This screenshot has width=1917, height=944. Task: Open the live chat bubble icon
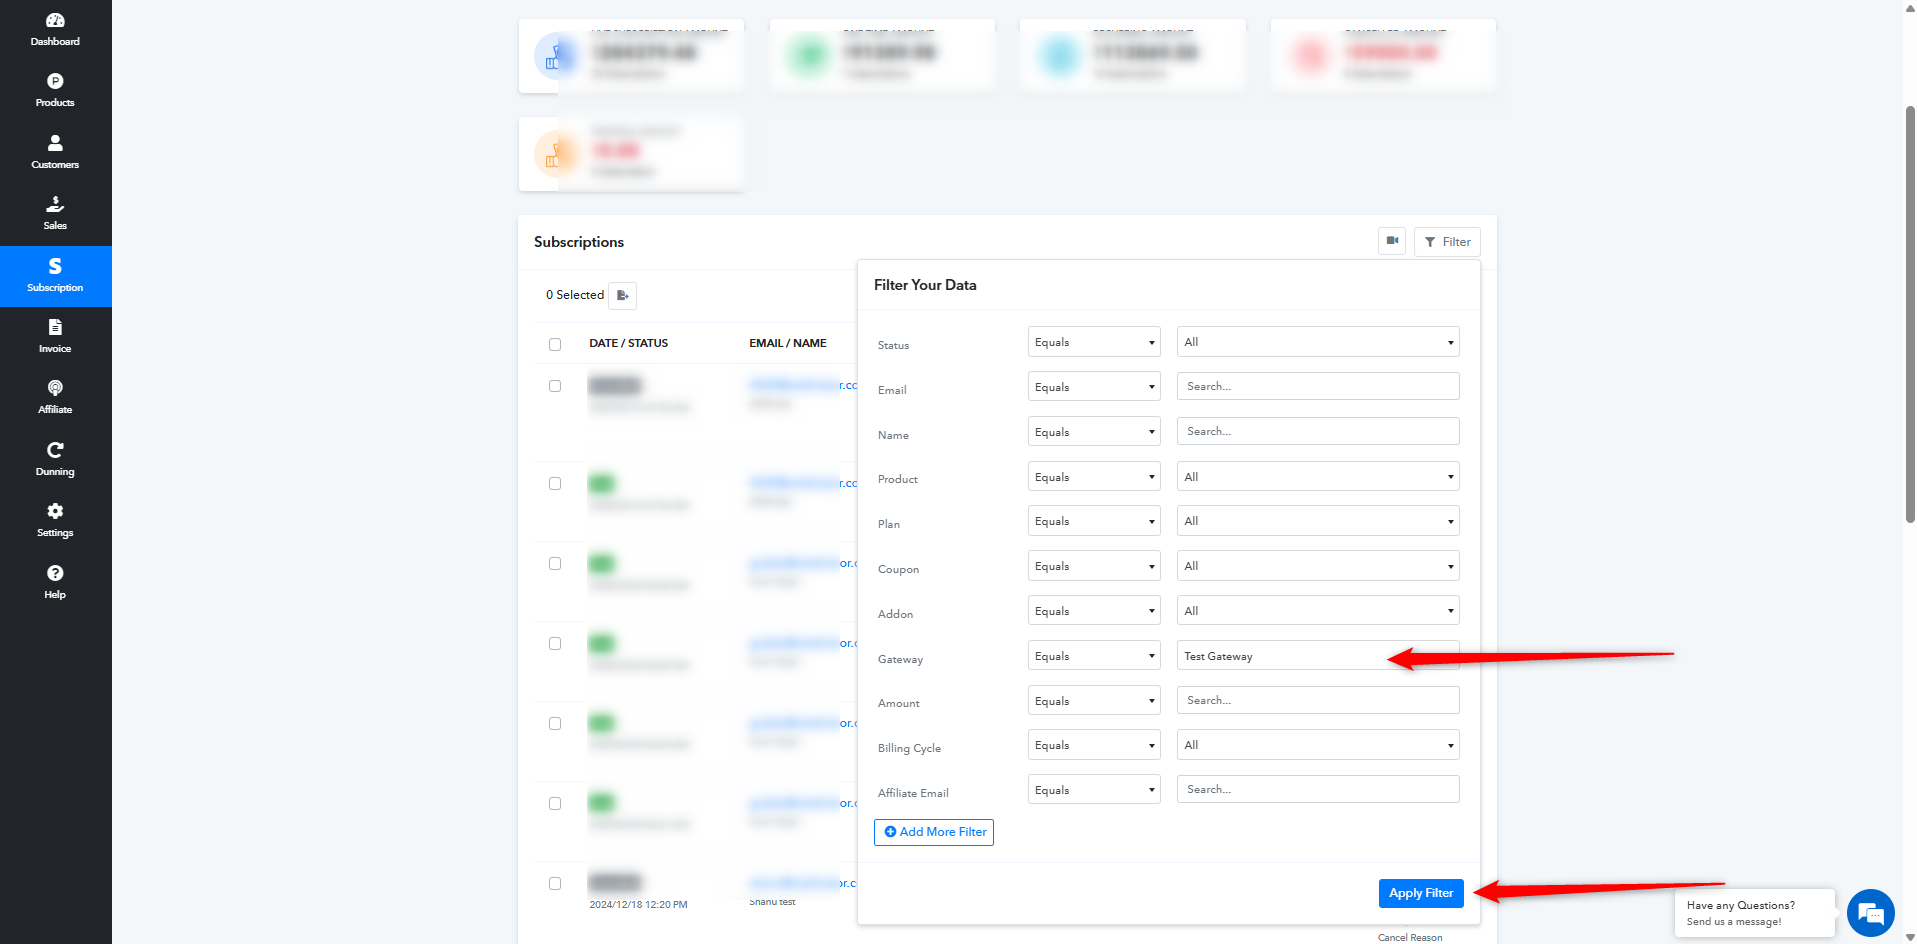coord(1869,912)
